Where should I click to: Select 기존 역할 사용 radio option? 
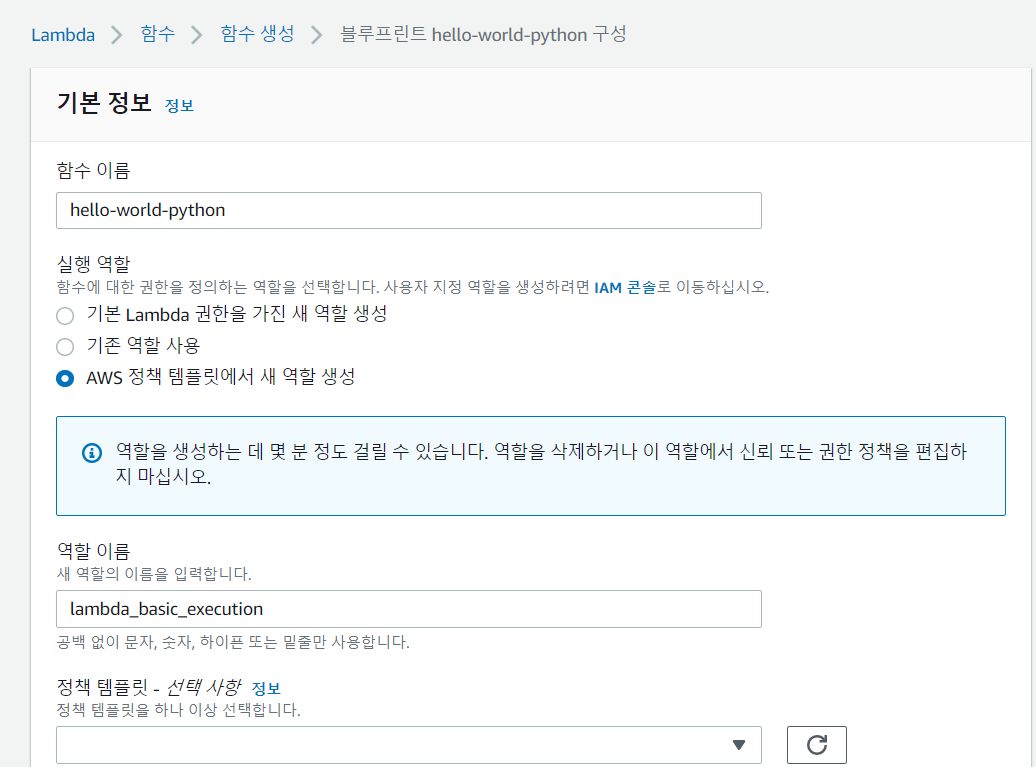[x=65, y=346]
